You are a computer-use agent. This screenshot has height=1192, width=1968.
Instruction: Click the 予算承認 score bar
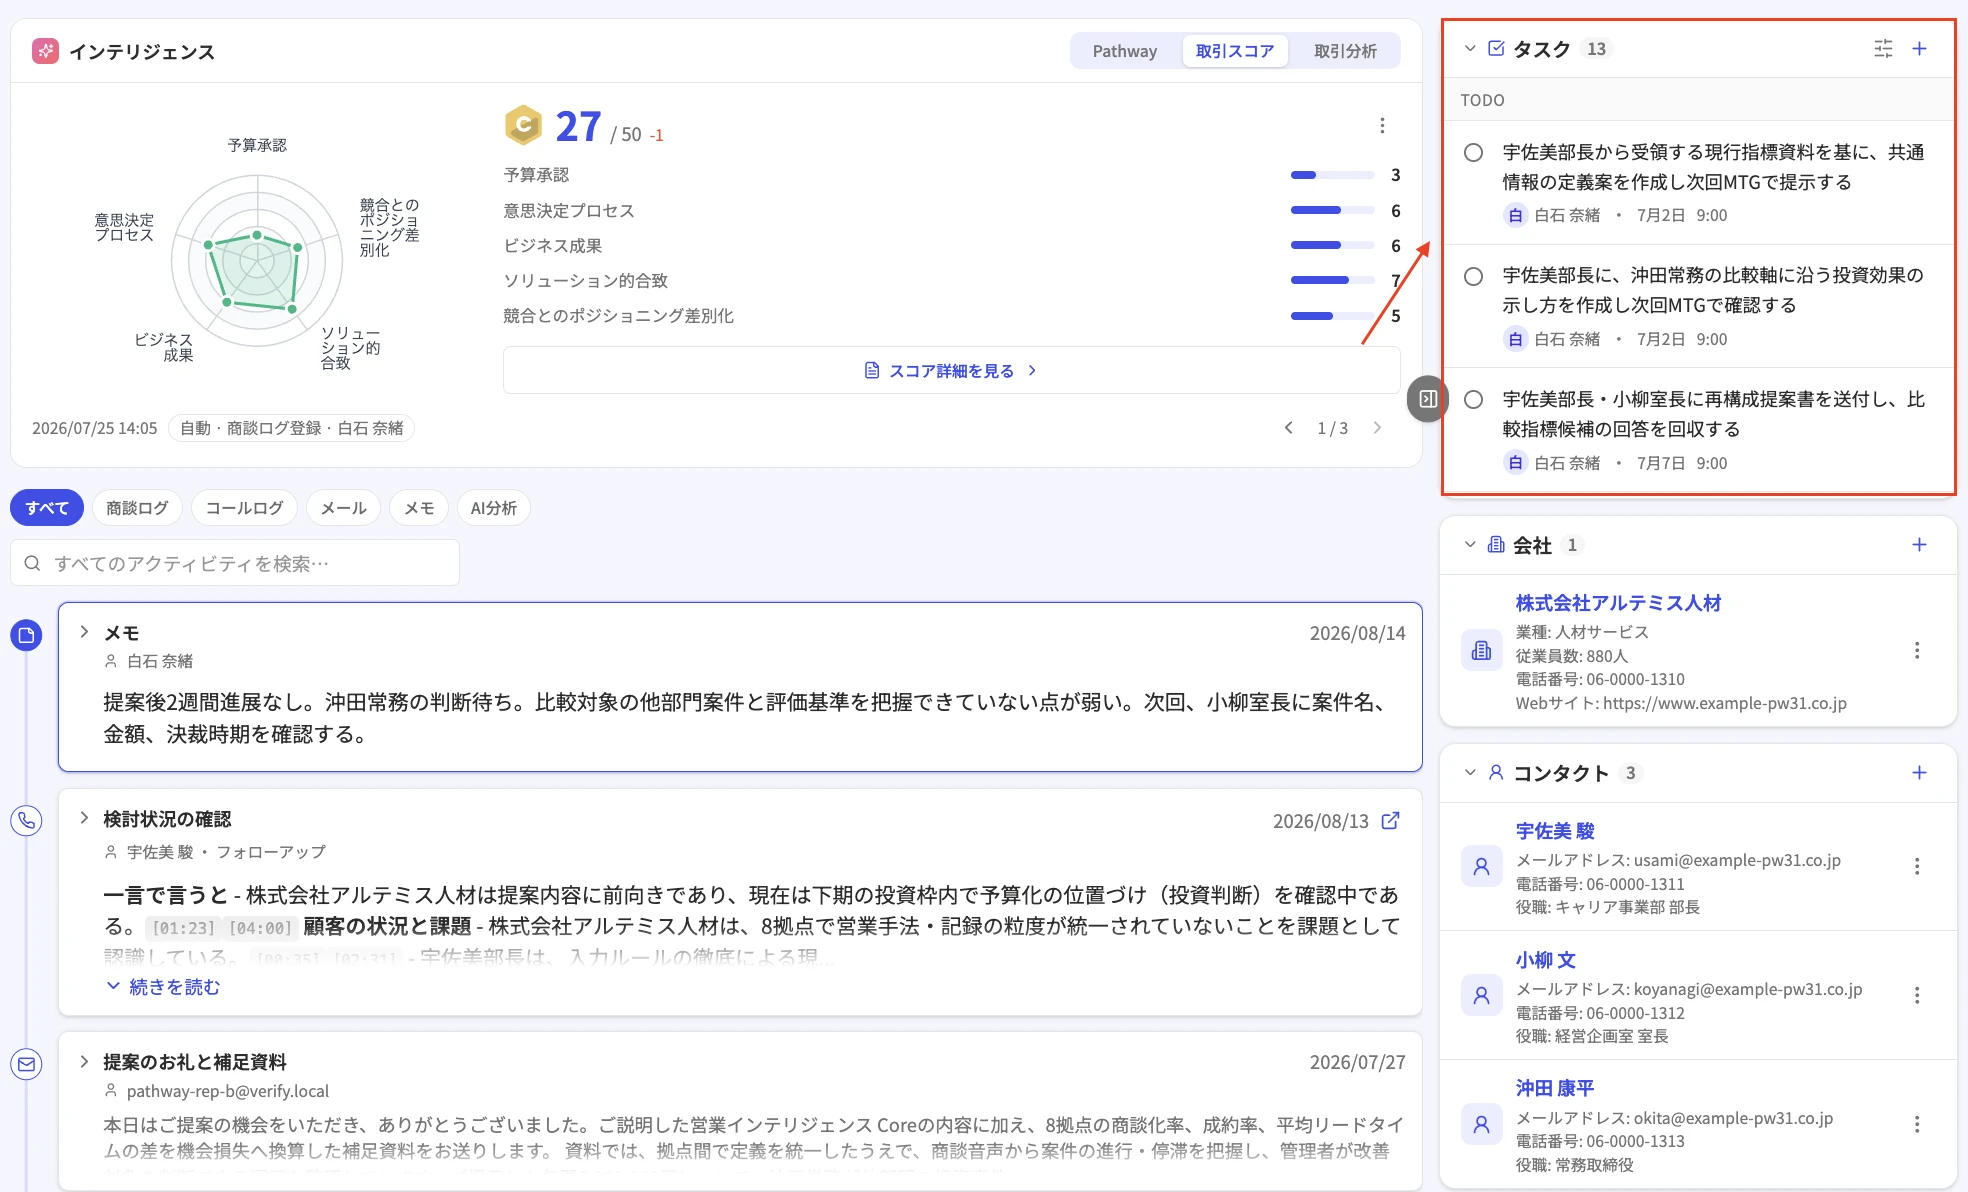tap(1332, 175)
